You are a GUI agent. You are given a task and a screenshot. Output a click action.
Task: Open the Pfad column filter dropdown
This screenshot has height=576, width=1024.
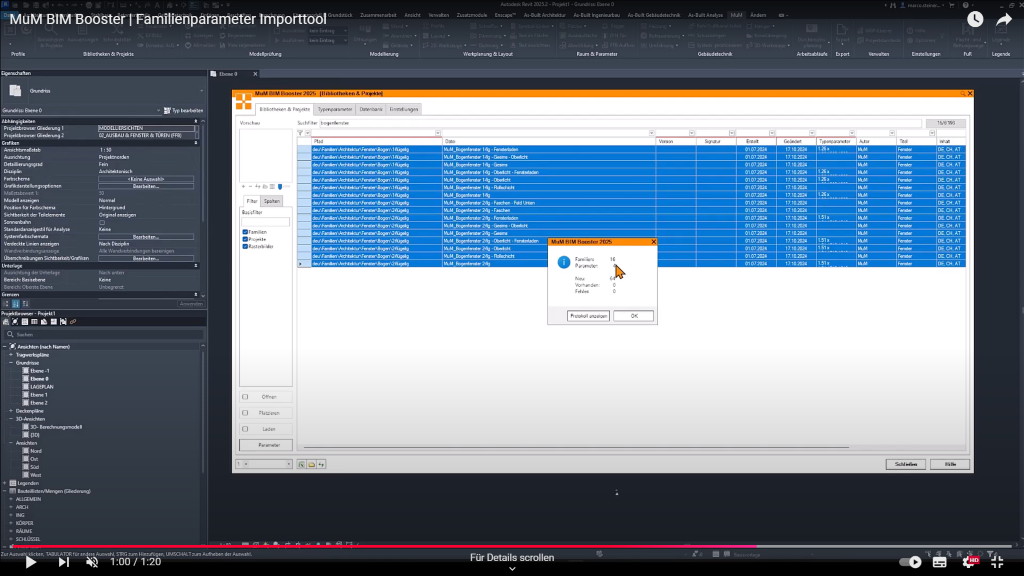tap(437, 133)
